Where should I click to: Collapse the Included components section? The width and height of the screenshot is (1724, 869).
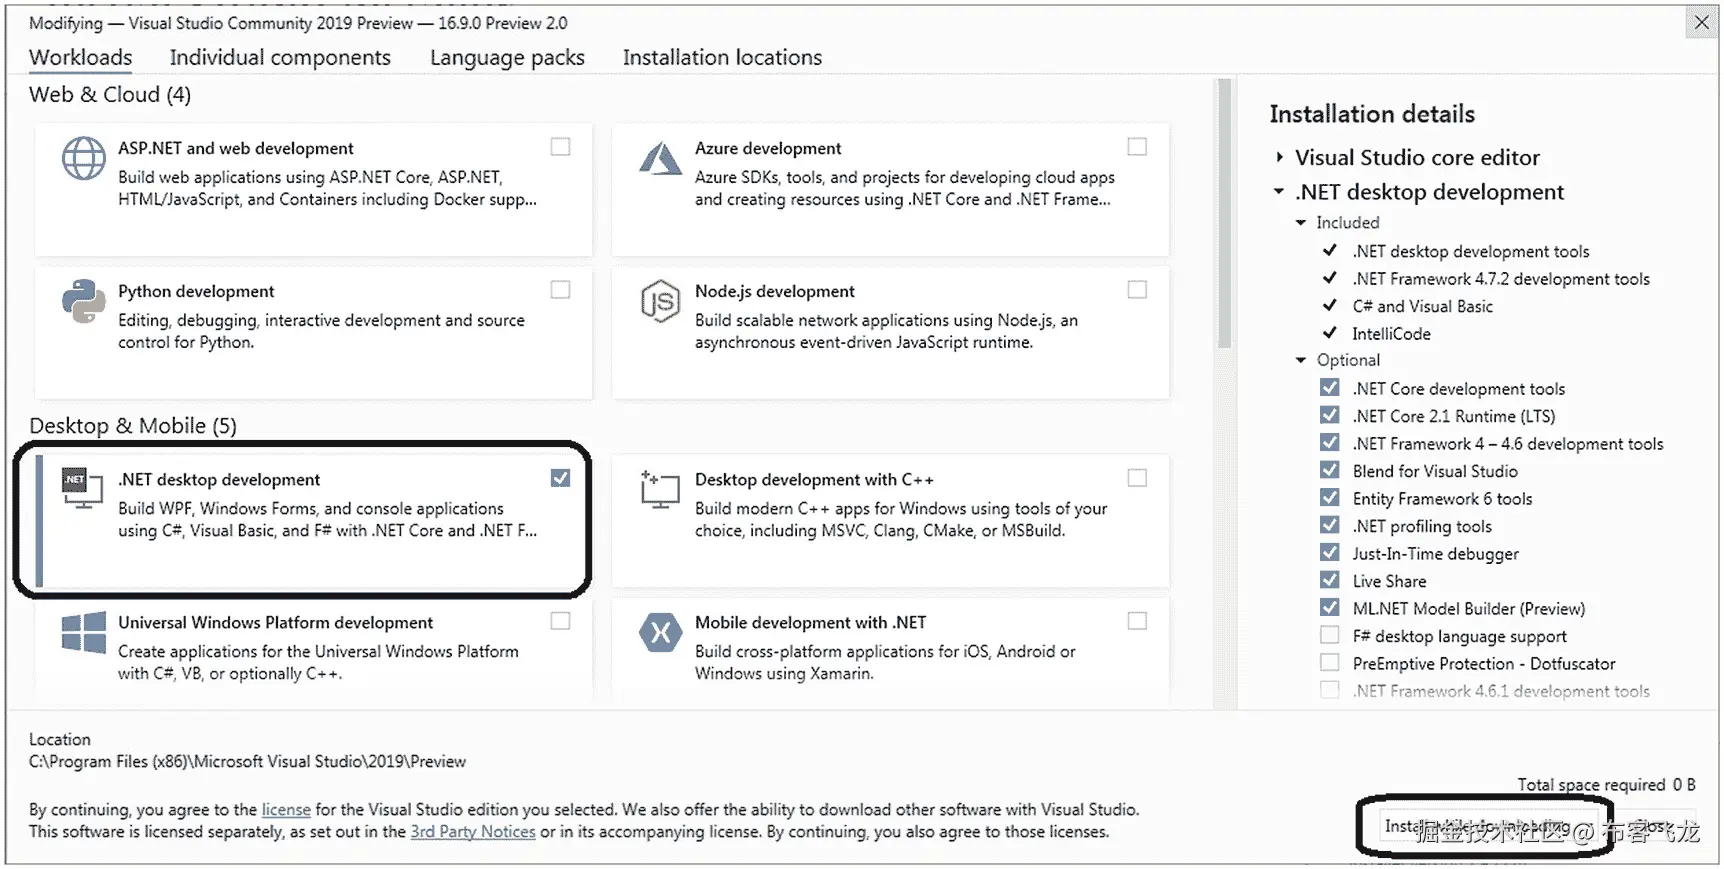(x=1301, y=222)
